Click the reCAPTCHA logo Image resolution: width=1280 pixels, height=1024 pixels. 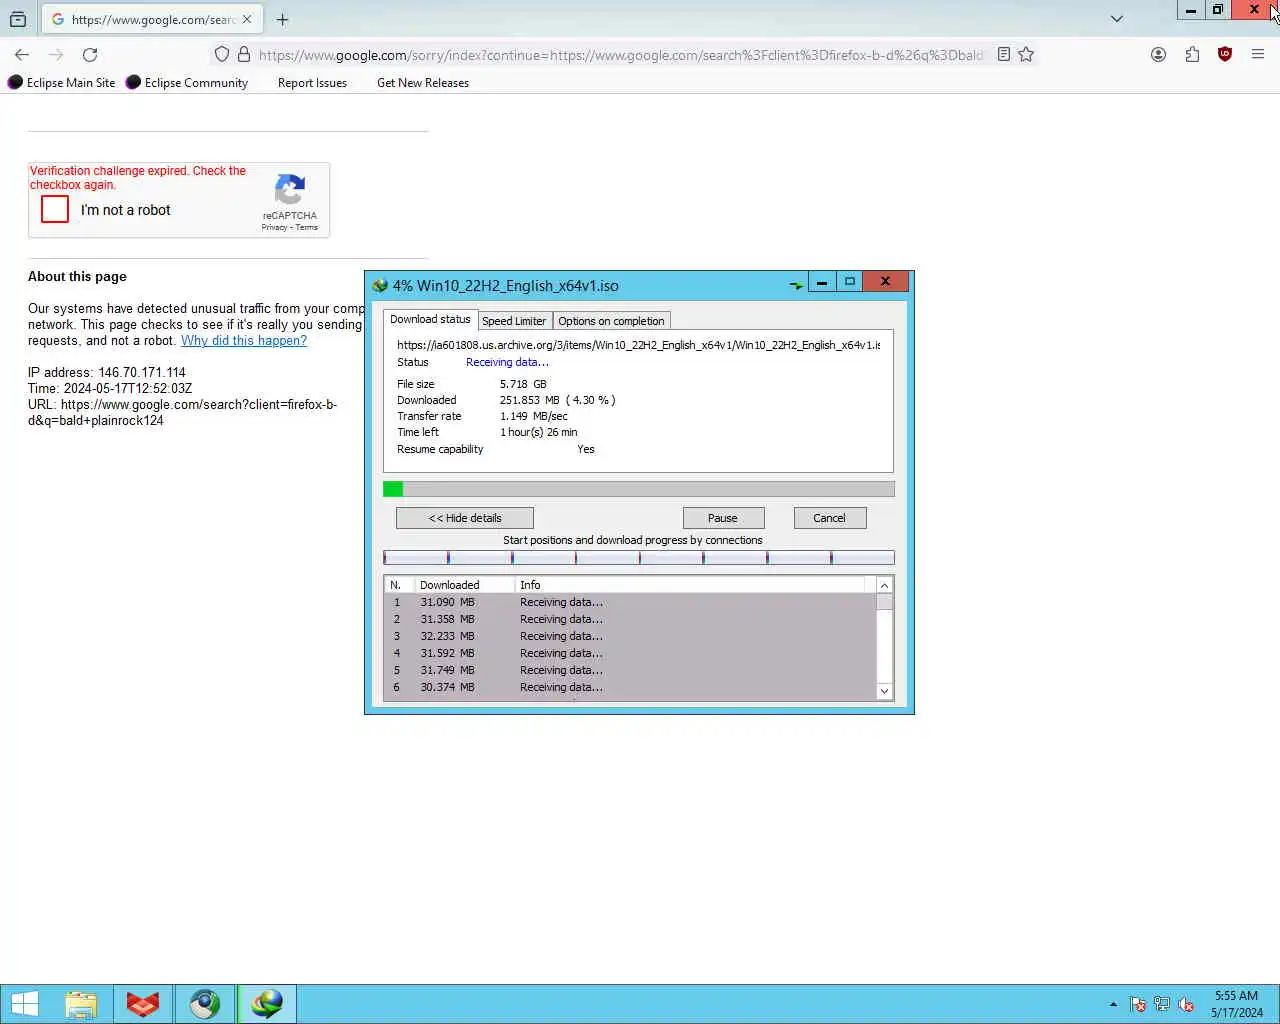point(290,189)
